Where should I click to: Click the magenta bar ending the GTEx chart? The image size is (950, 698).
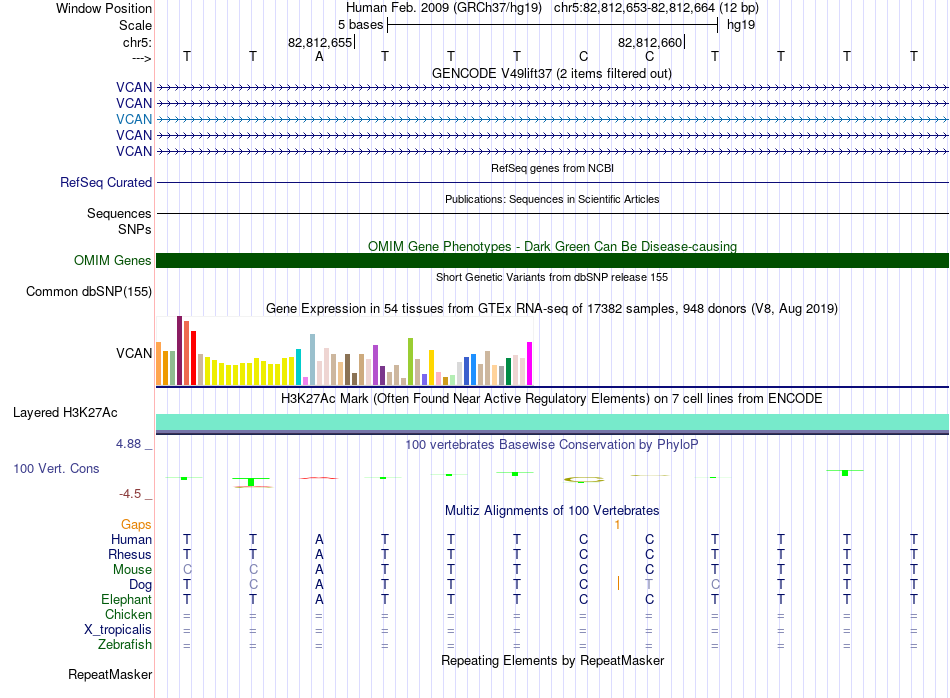530,364
